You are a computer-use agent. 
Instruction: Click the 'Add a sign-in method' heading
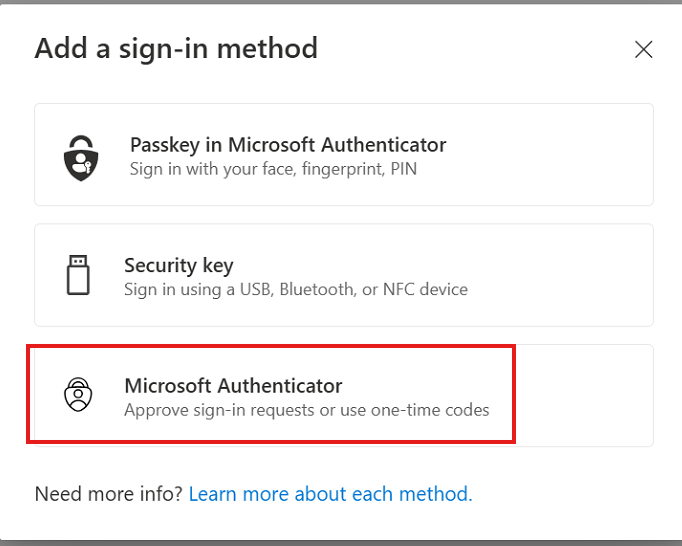(x=176, y=48)
